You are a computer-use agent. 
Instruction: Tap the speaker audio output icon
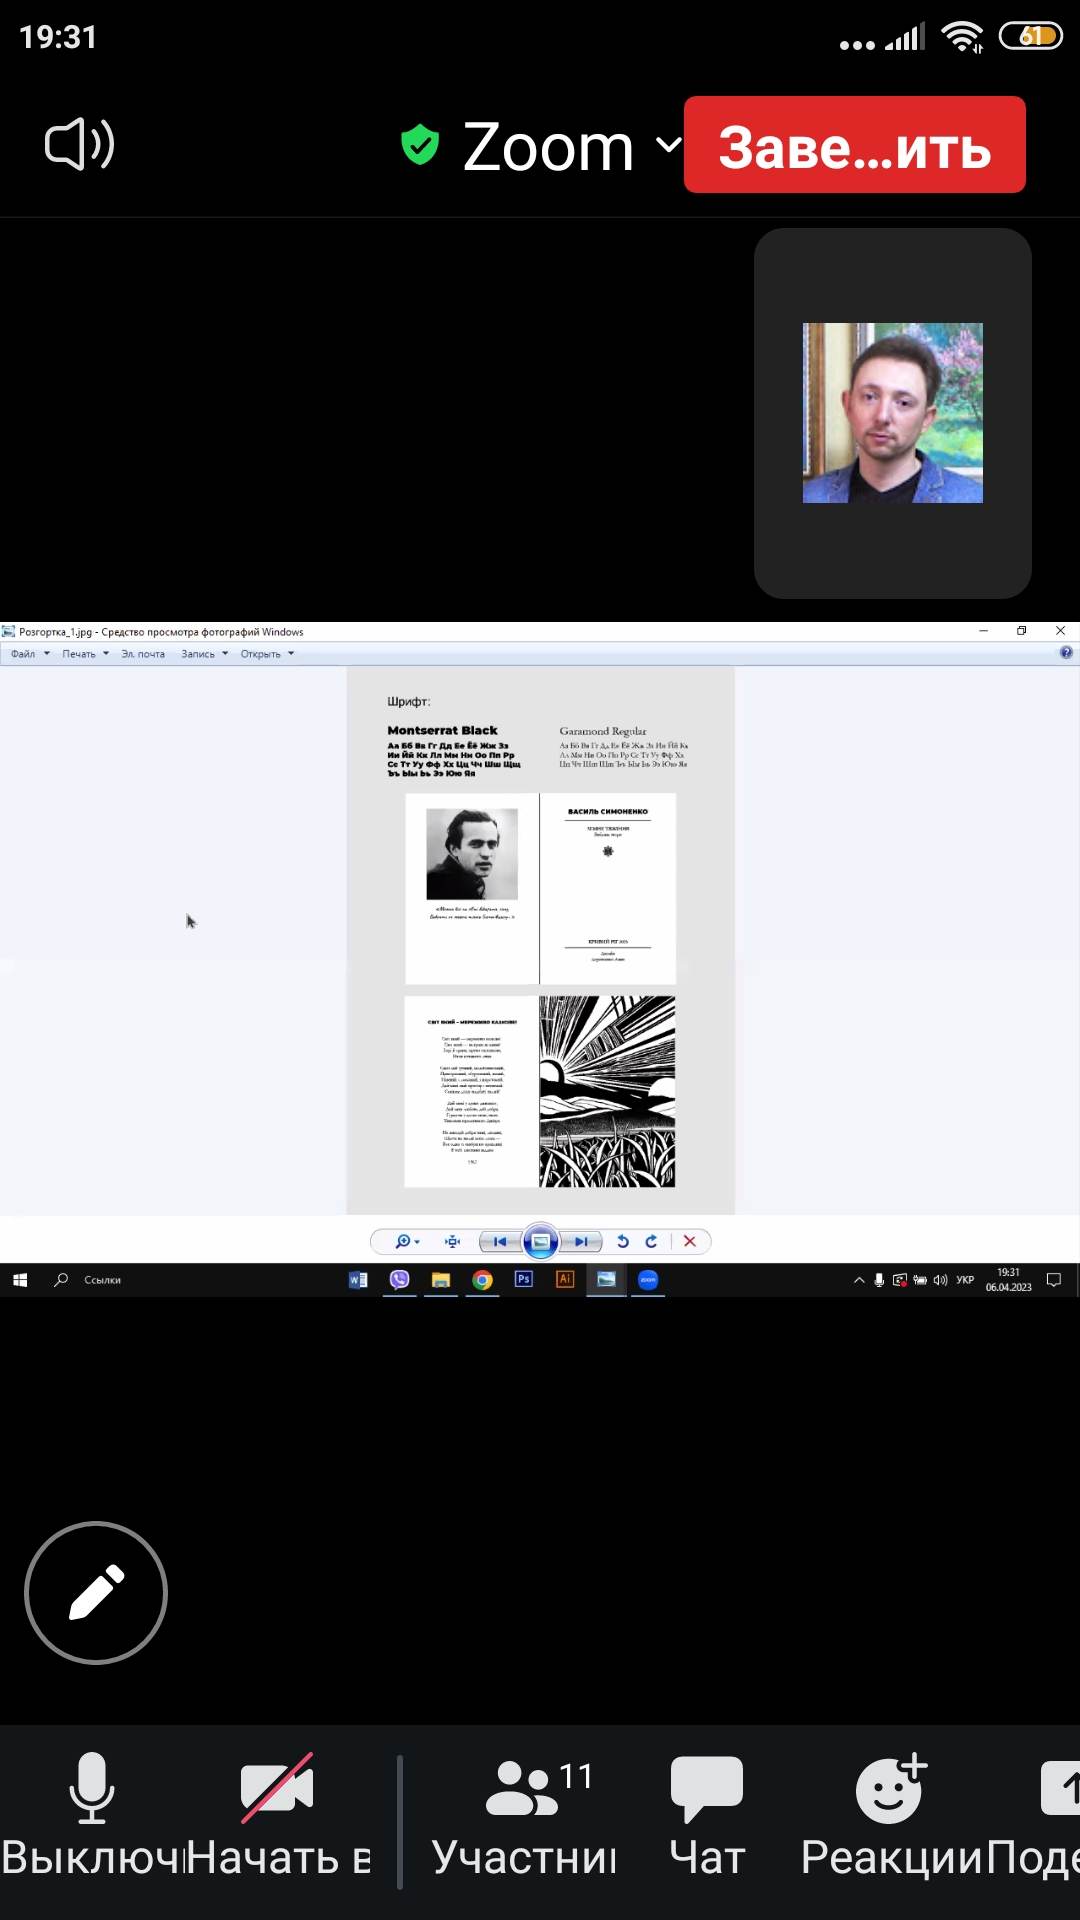click(80, 145)
